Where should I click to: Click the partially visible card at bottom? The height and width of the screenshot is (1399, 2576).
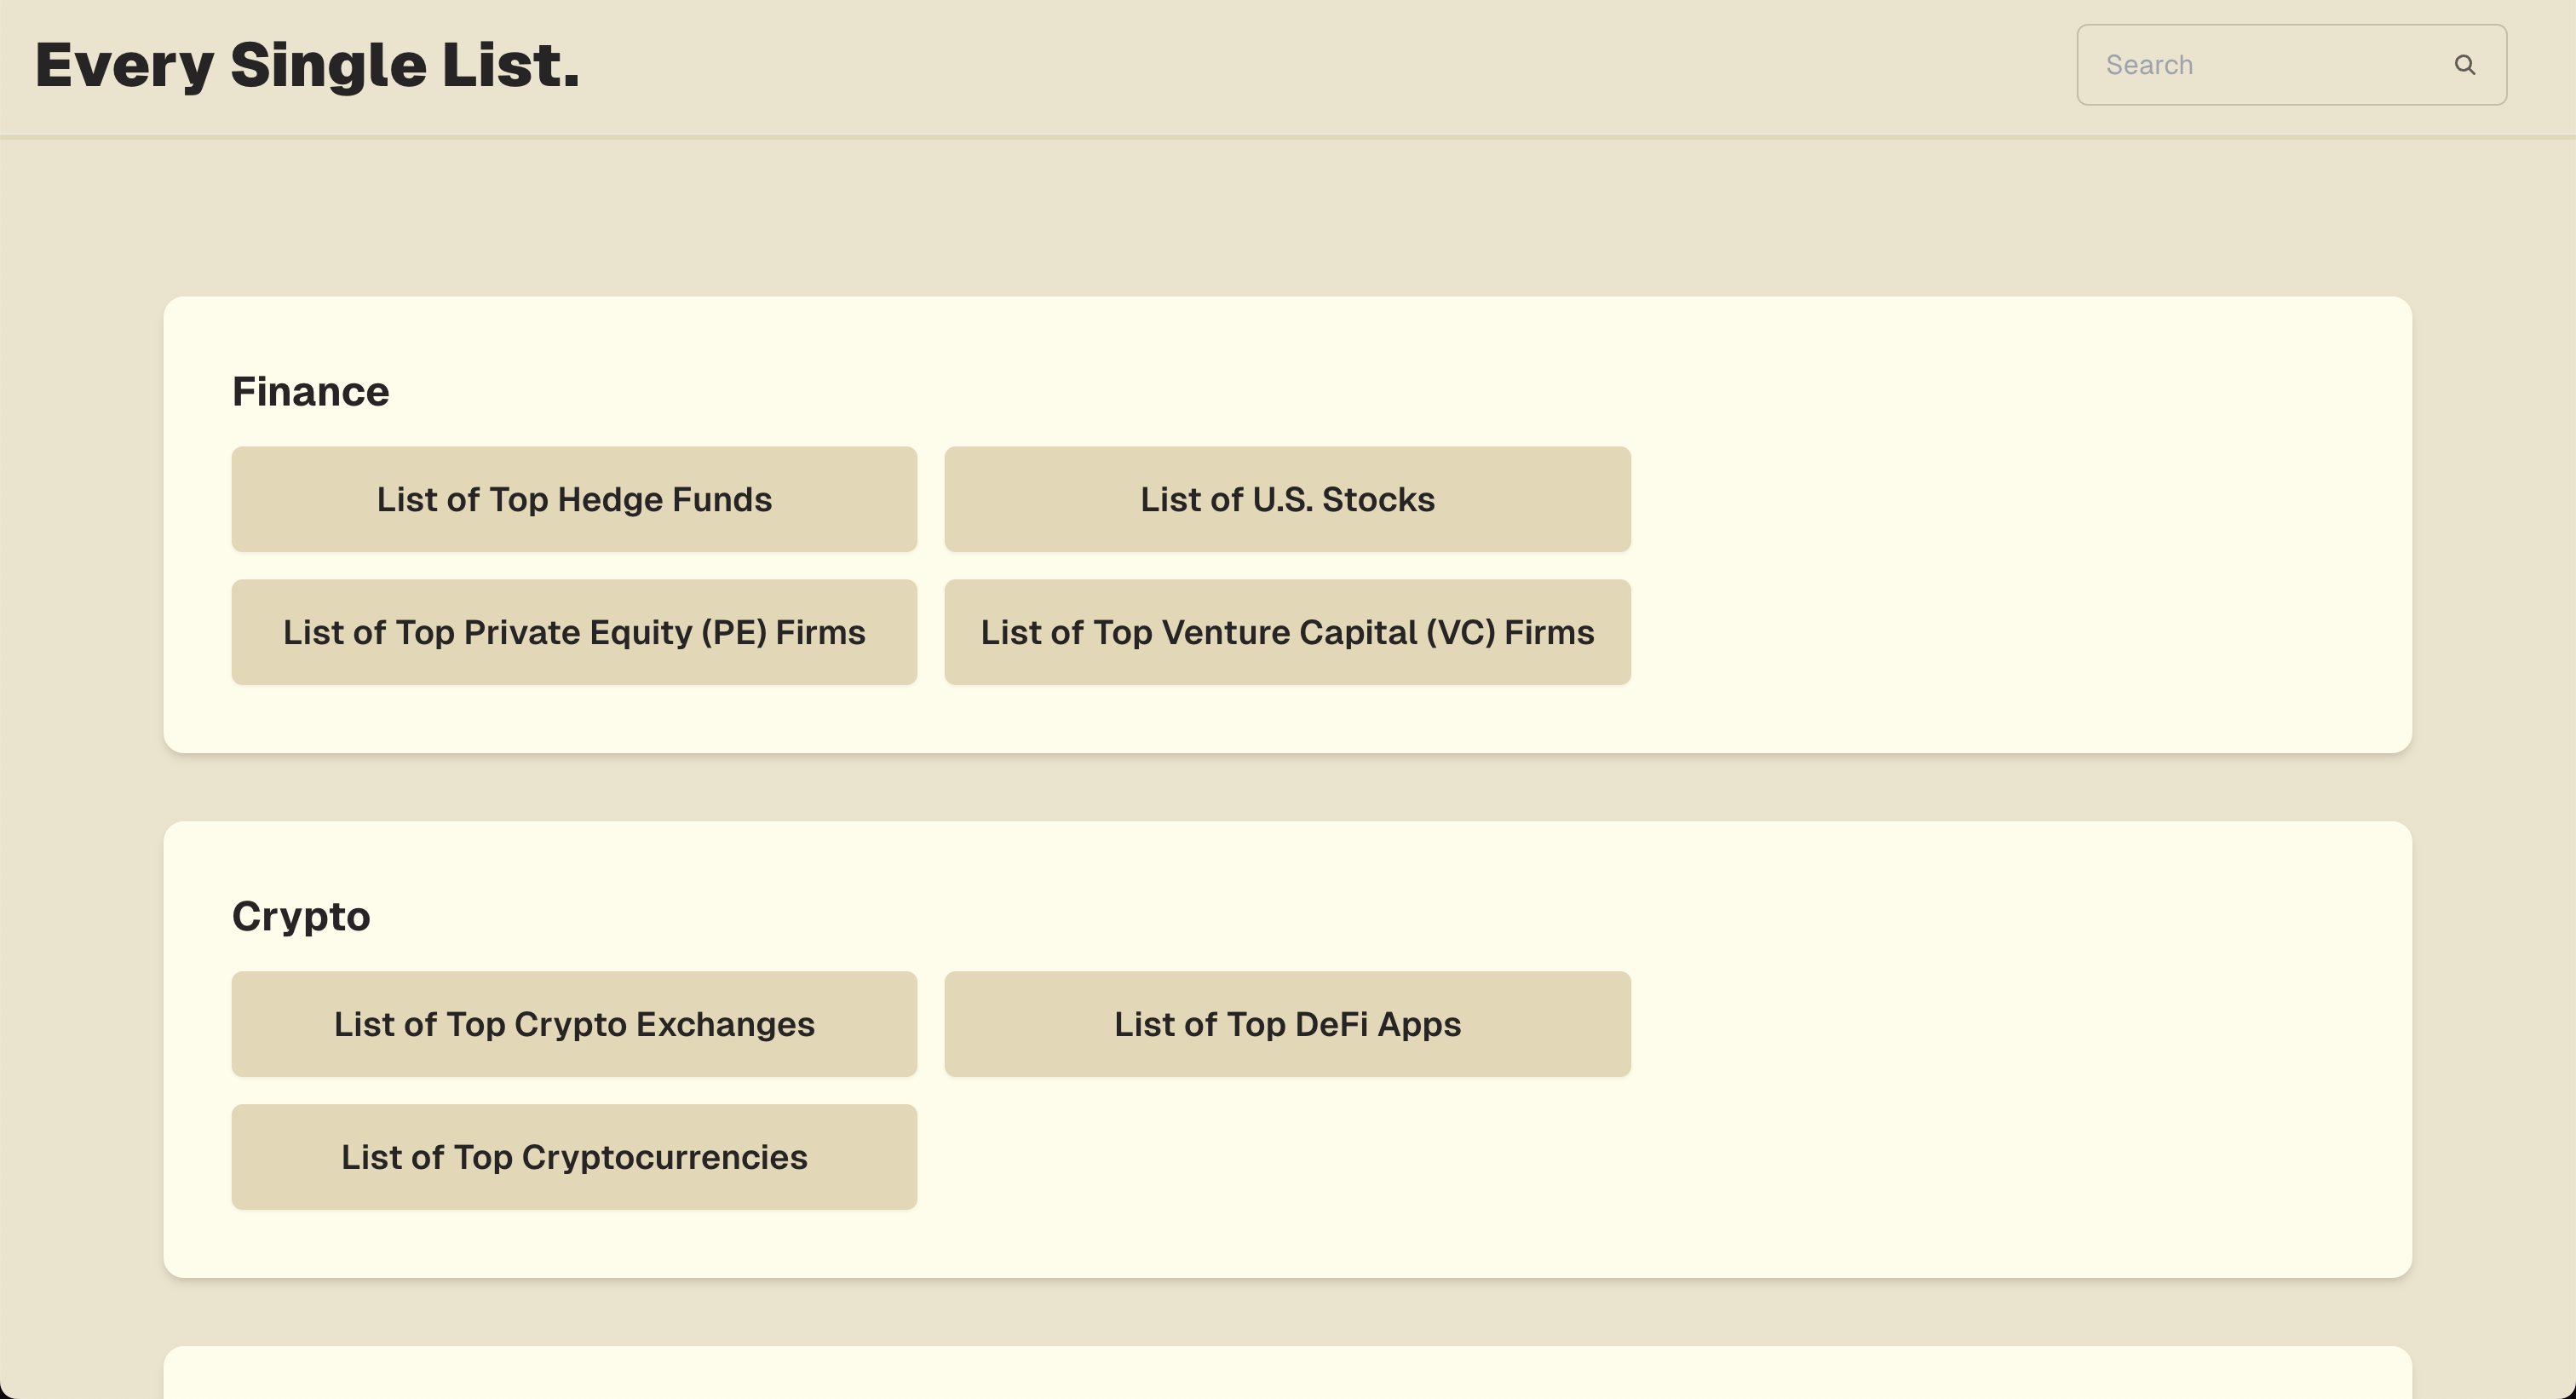point(1287,1375)
